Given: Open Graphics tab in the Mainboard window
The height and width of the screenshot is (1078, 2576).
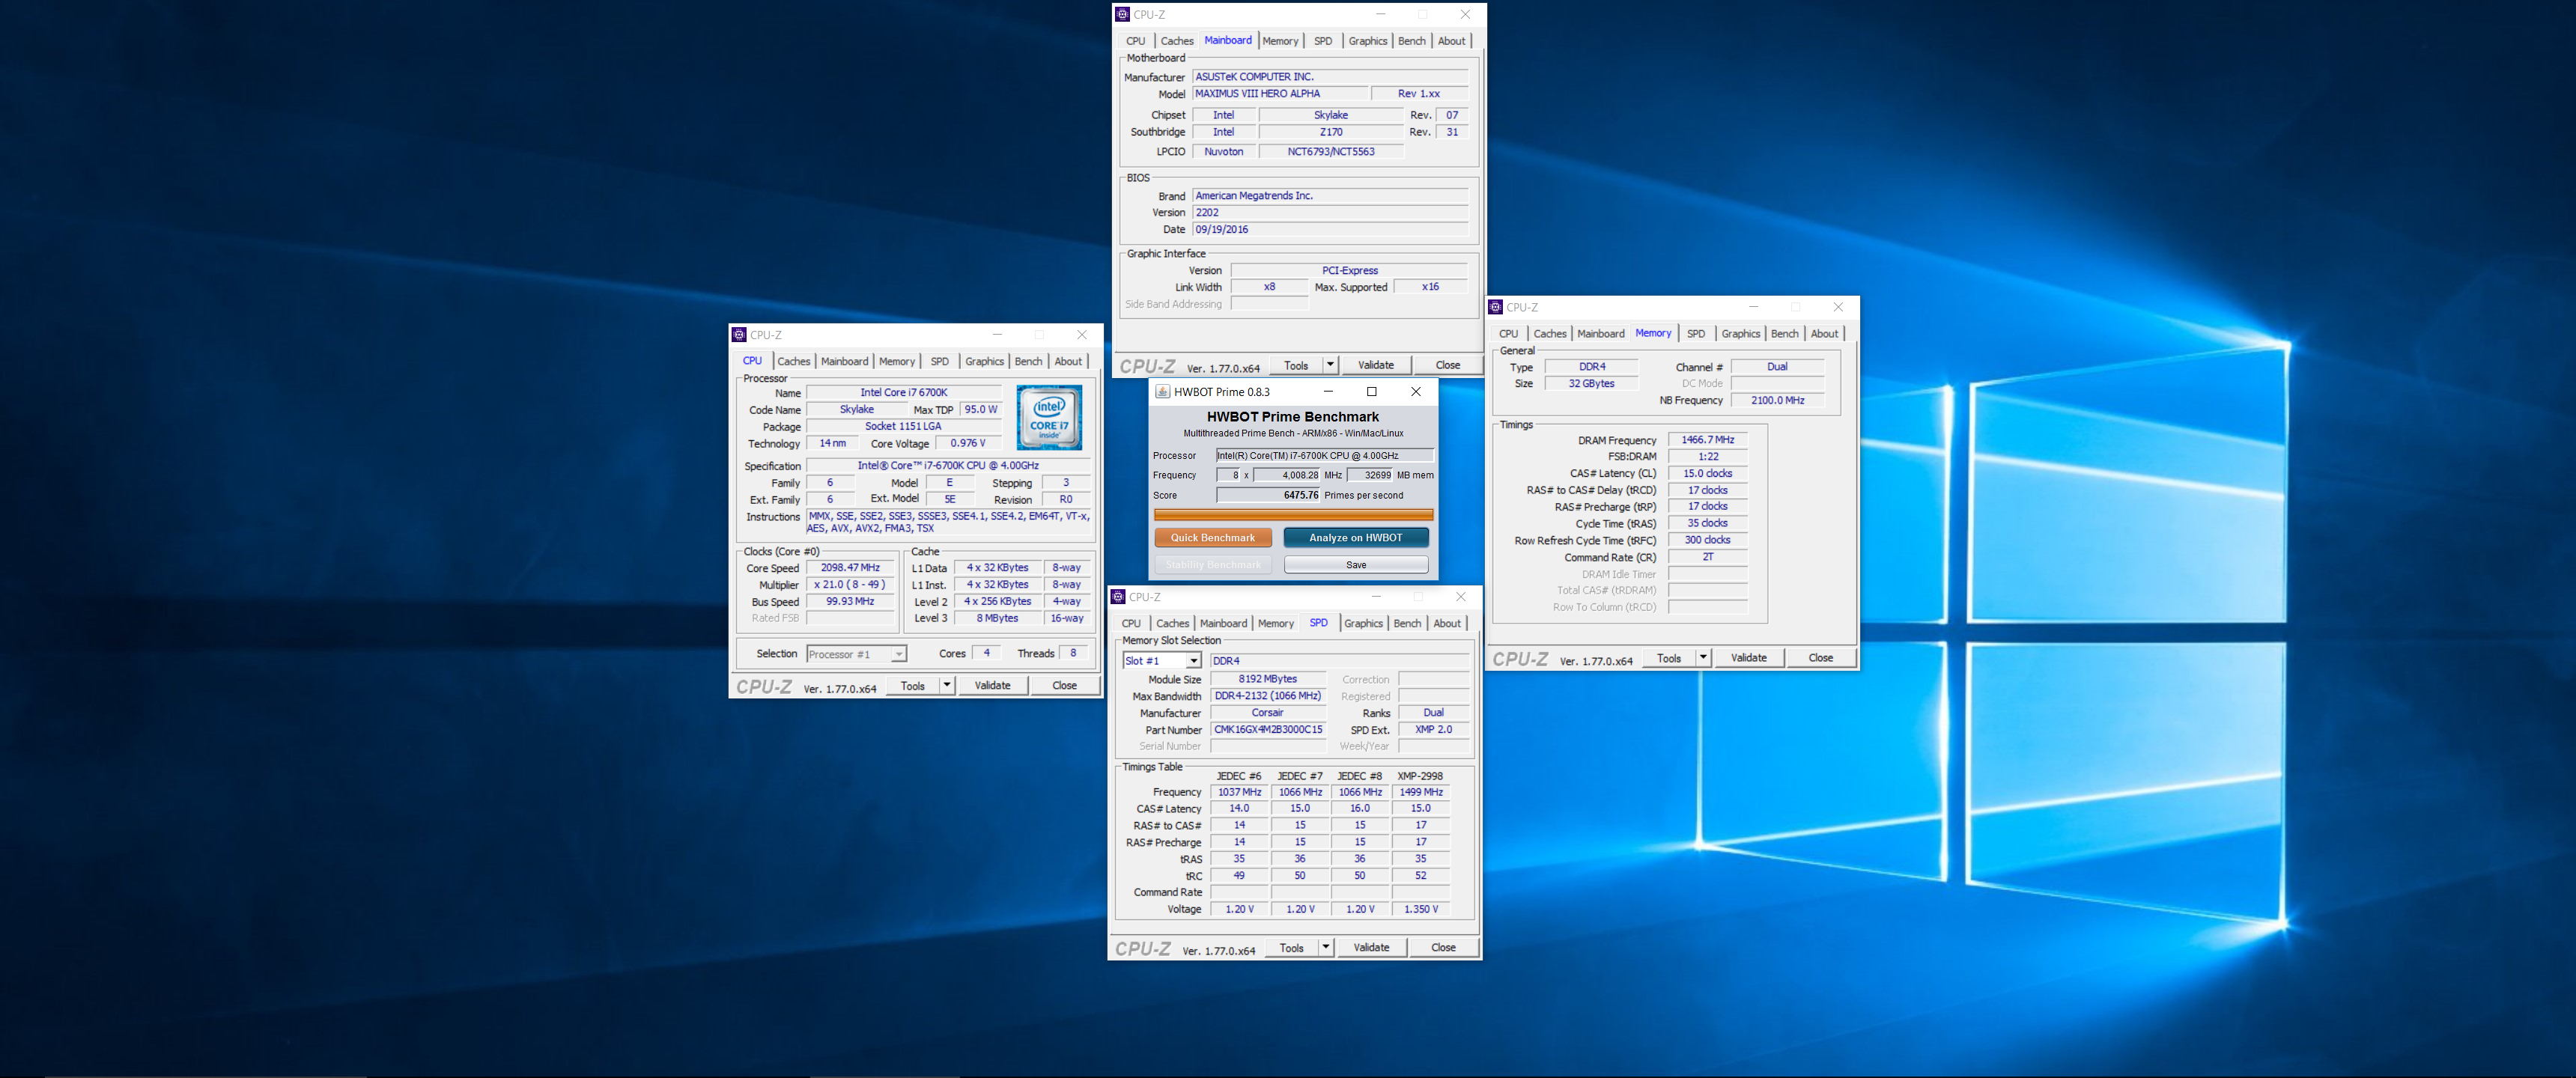Looking at the screenshot, I should pyautogui.click(x=1367, y=41).
